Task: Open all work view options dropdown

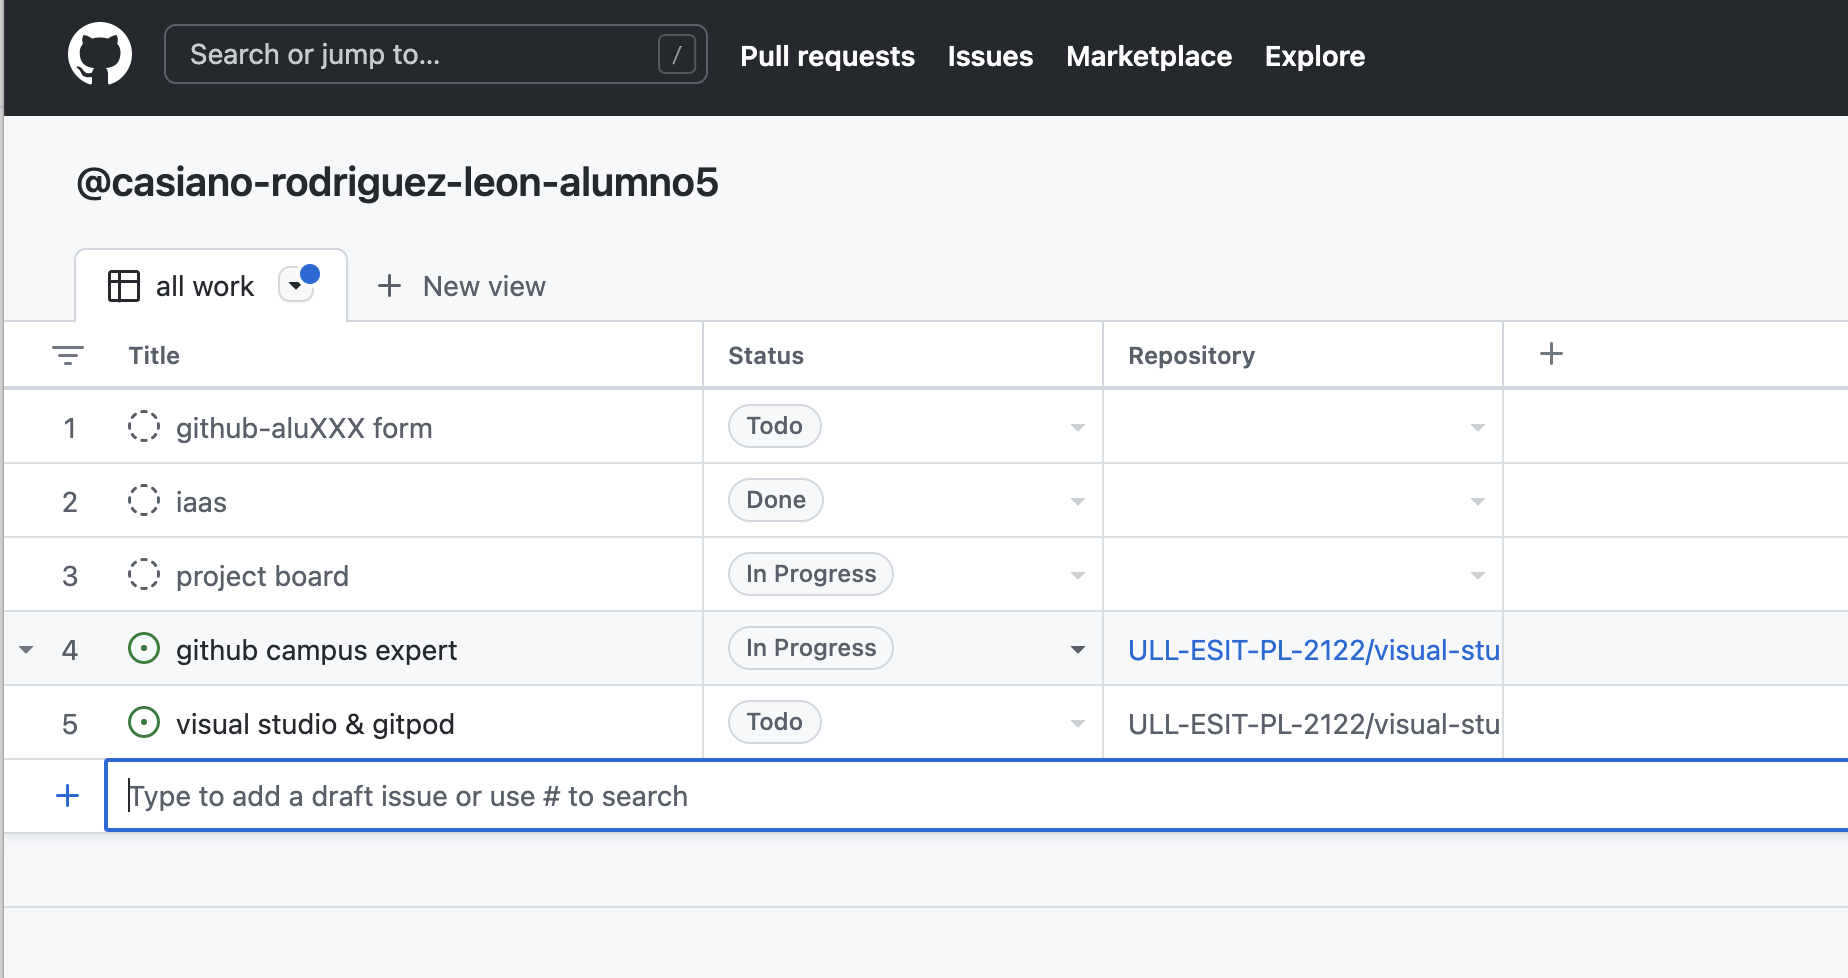Action: pyautogui.click(x=296, y=285)
